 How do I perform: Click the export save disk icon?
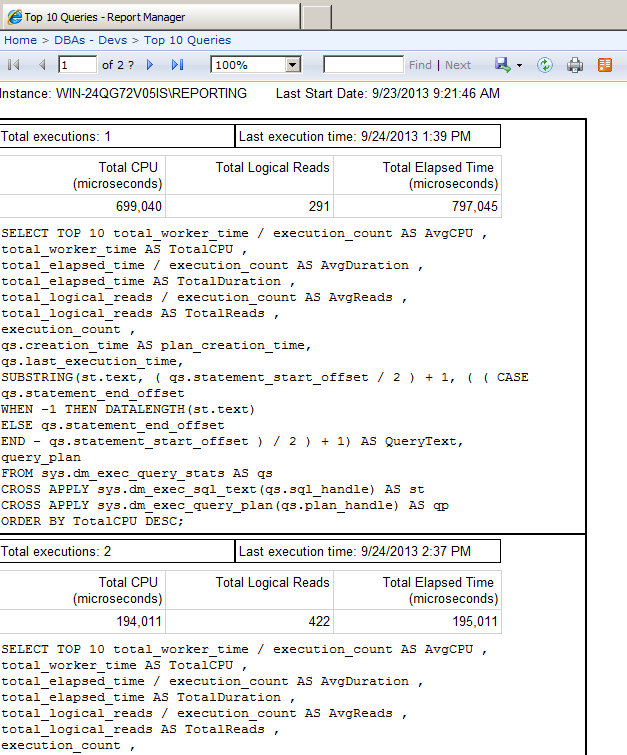[x=503, y=65]
